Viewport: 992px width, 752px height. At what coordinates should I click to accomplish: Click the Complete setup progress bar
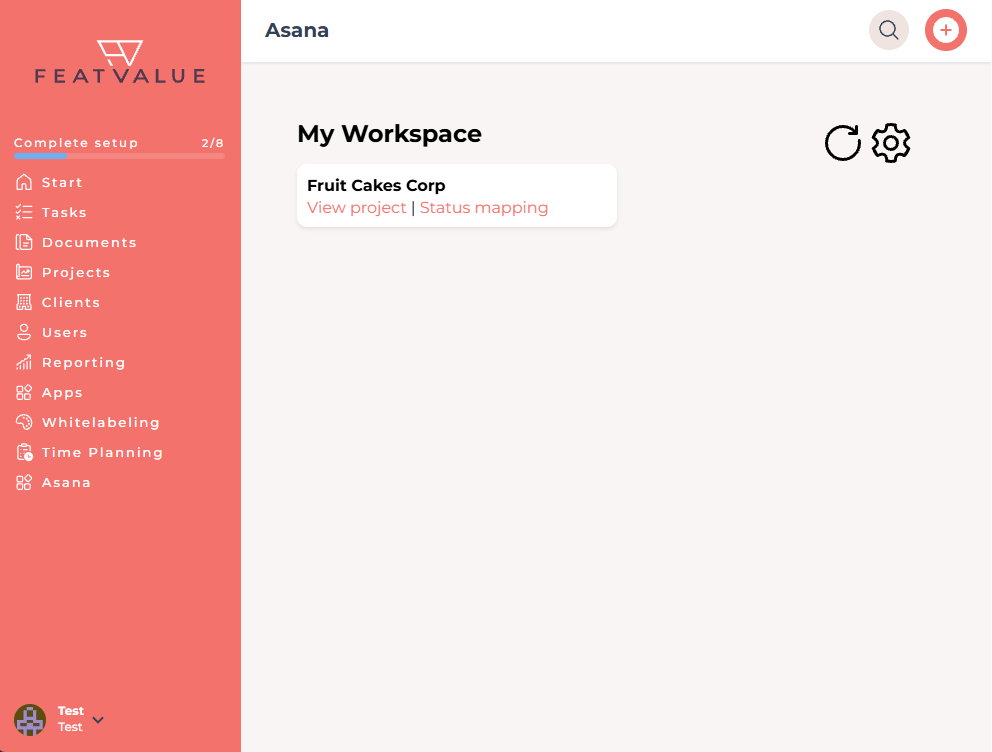(x=119, y=157)
